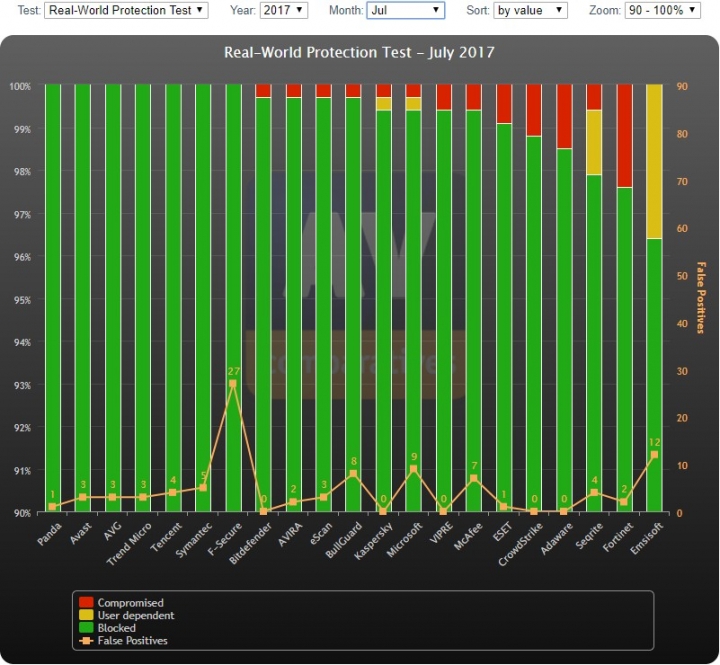
Task: Click the yellow User dependent legend swatch
Action: [86, 615]
